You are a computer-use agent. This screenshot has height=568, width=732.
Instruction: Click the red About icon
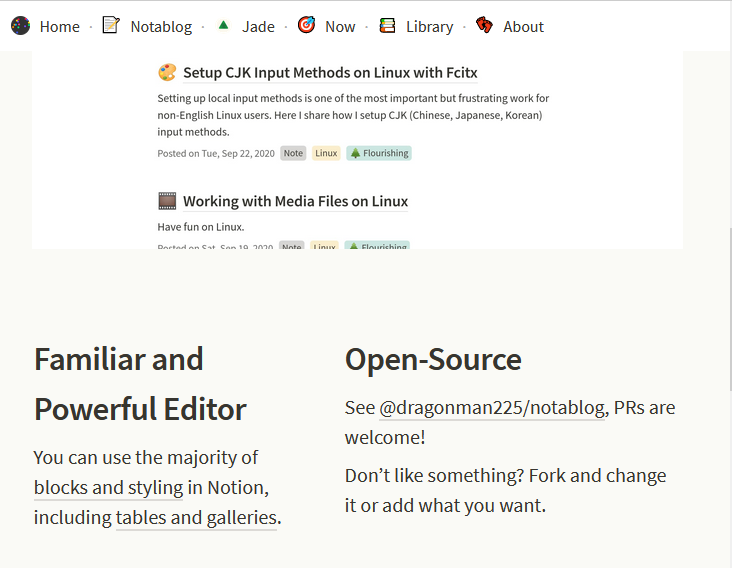pyautogui.click(x=484, y=26)
